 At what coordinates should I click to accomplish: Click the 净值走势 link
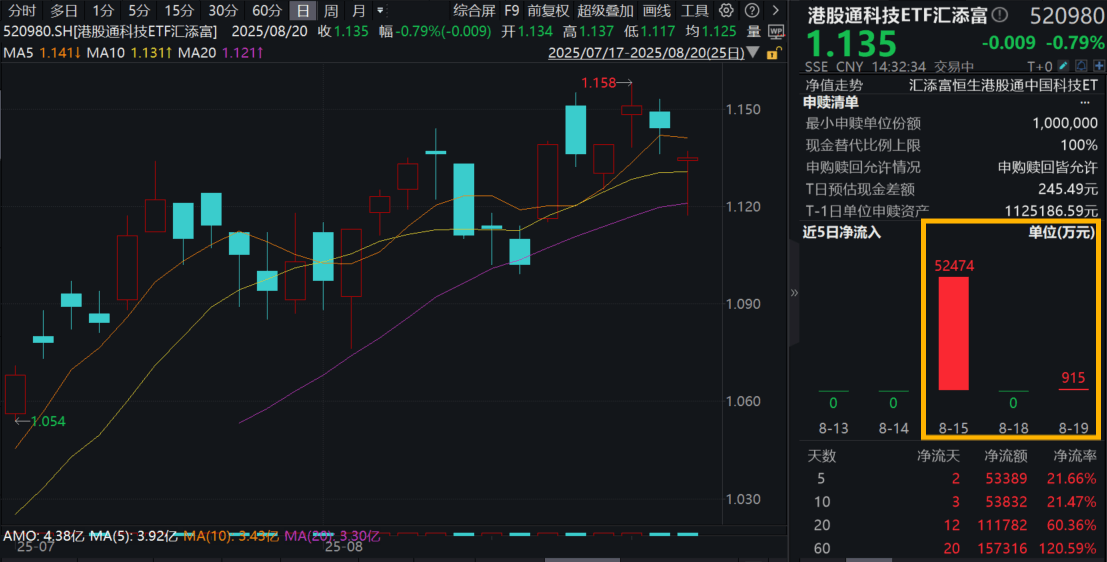point(827,85)
